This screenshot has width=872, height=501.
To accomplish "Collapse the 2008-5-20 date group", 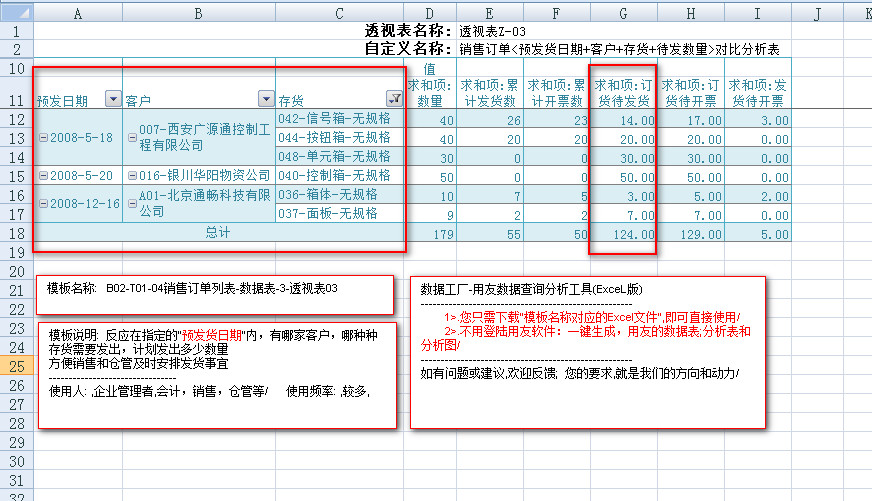I will click(x=43, y=176).
